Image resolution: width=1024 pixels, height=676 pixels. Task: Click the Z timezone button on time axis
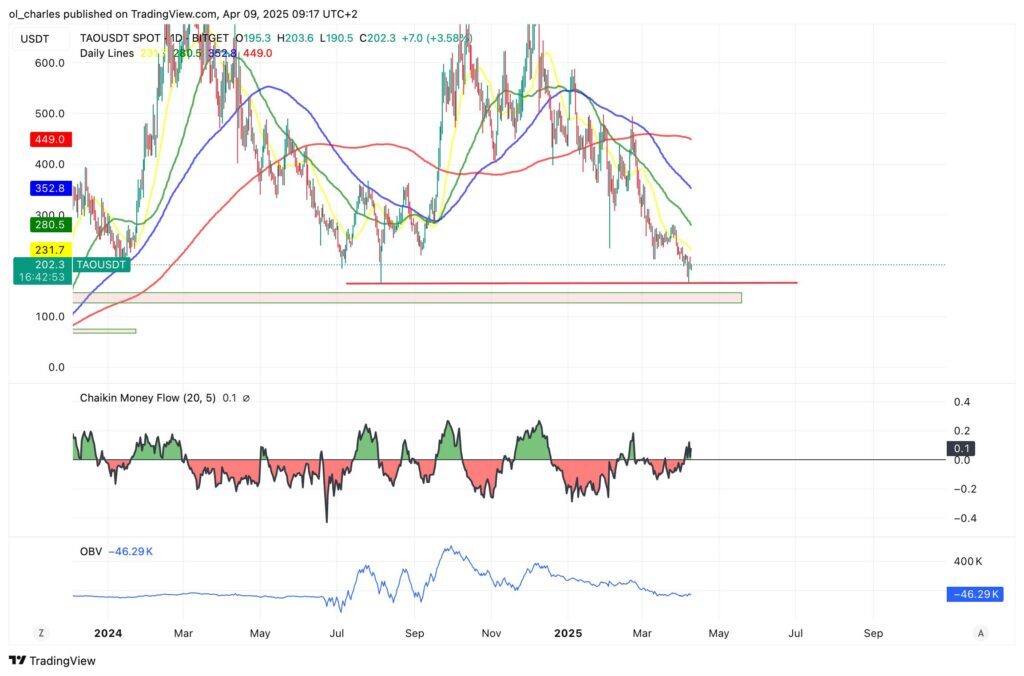(41, 633)
